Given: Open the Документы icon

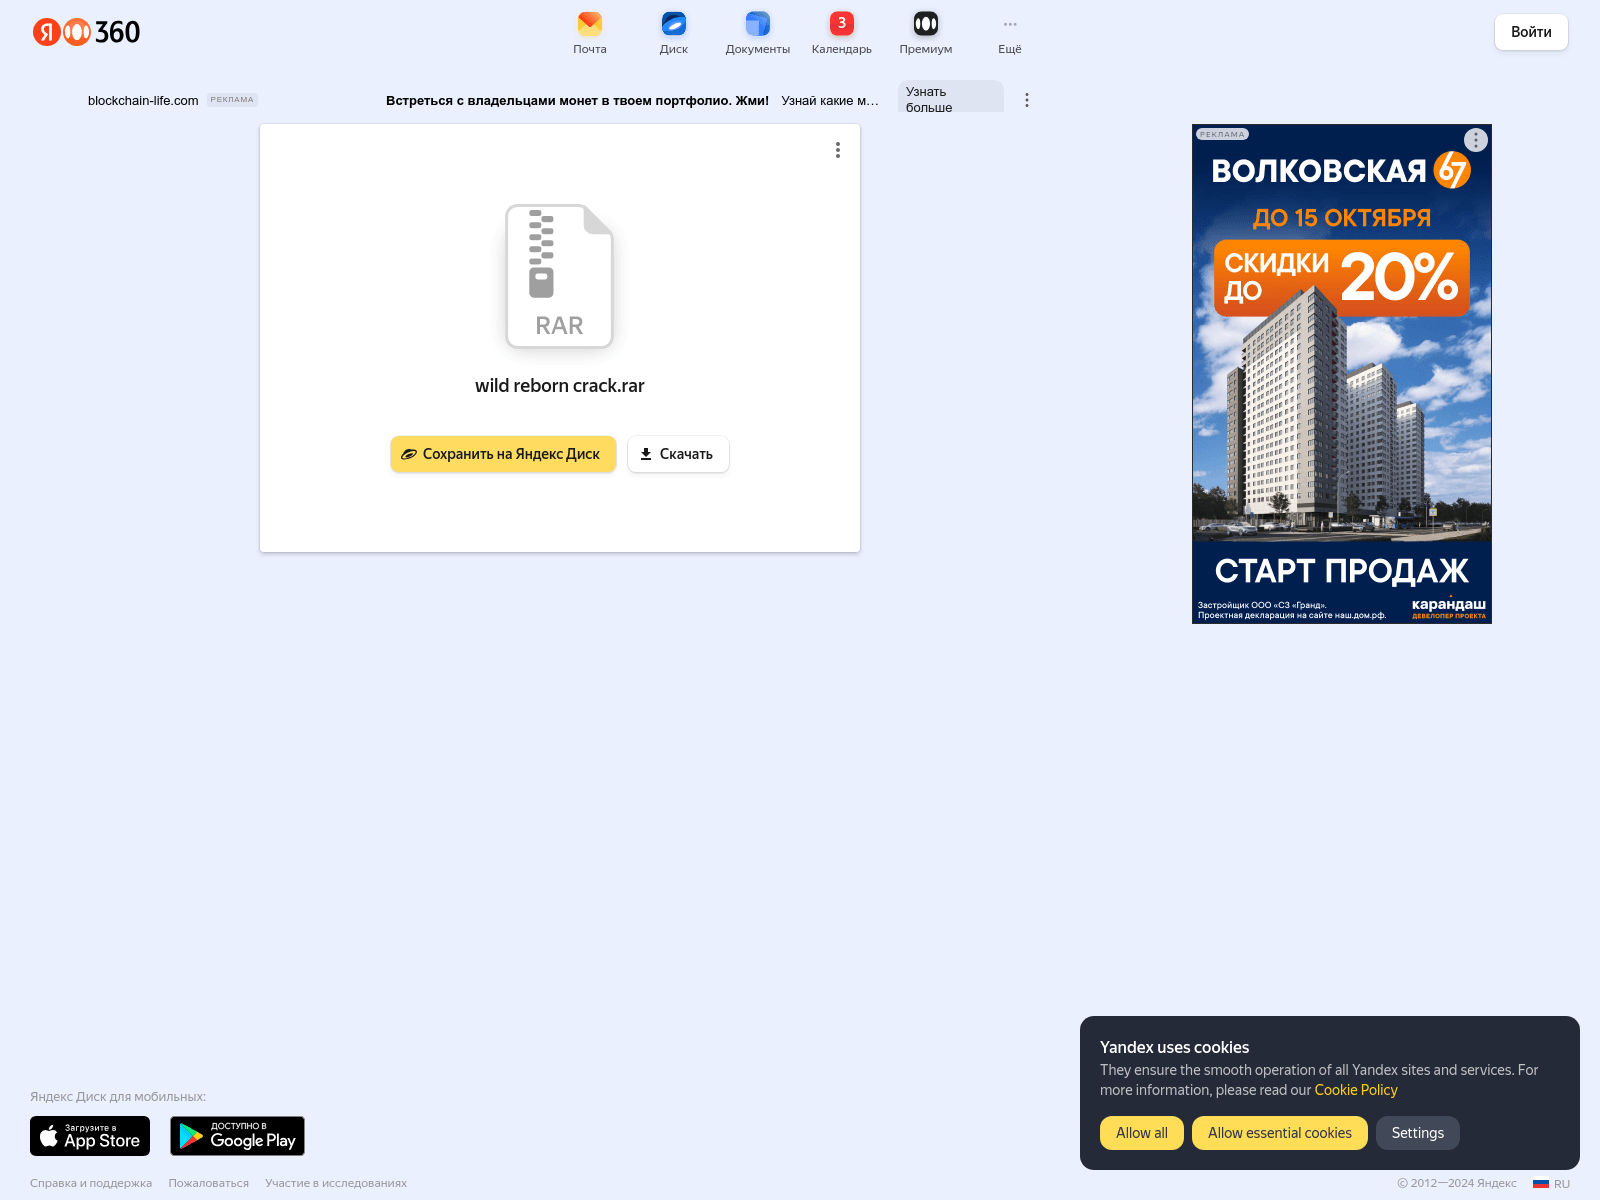Looking at the screenshot, I should pyautogui.click(x=758, y=32).
